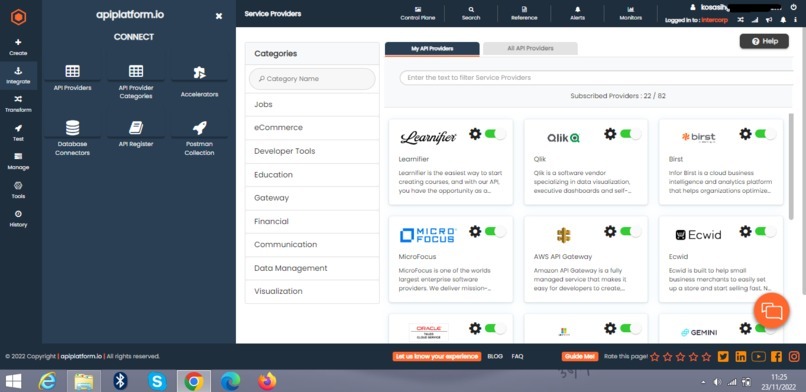Open API Register tile

click(x=136, y=134)
